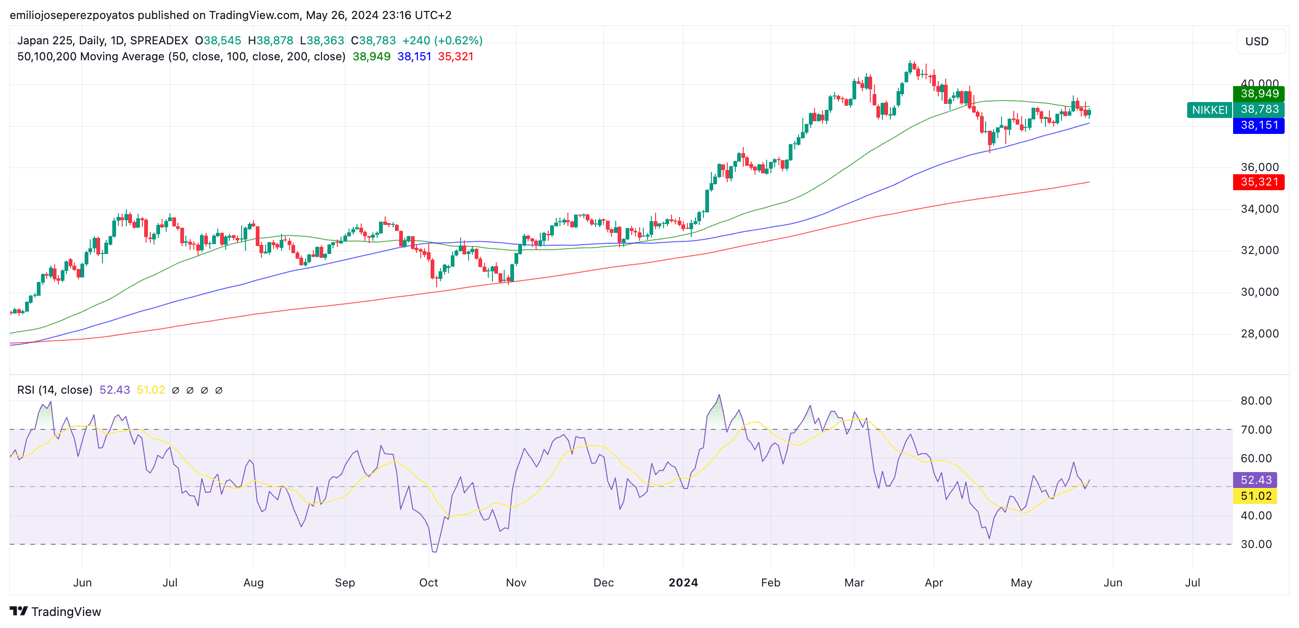
Task: Click the Oct label on time axis
Action: [x=428, y=582]
